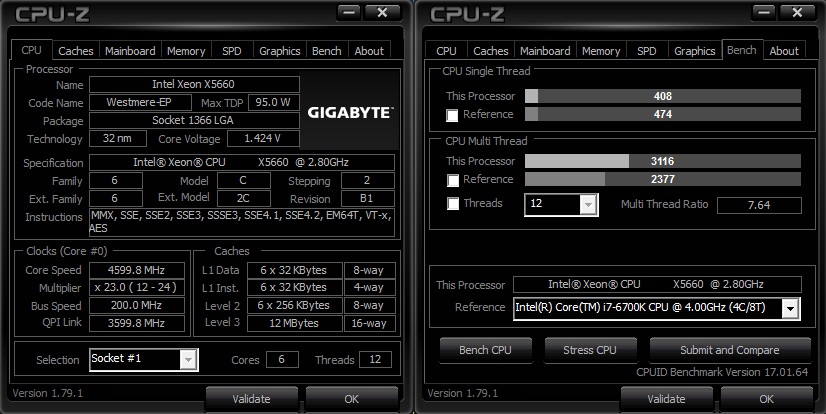Click Validate in right window
This screenshot has width=826, height=414.
[x=666, y=399]
